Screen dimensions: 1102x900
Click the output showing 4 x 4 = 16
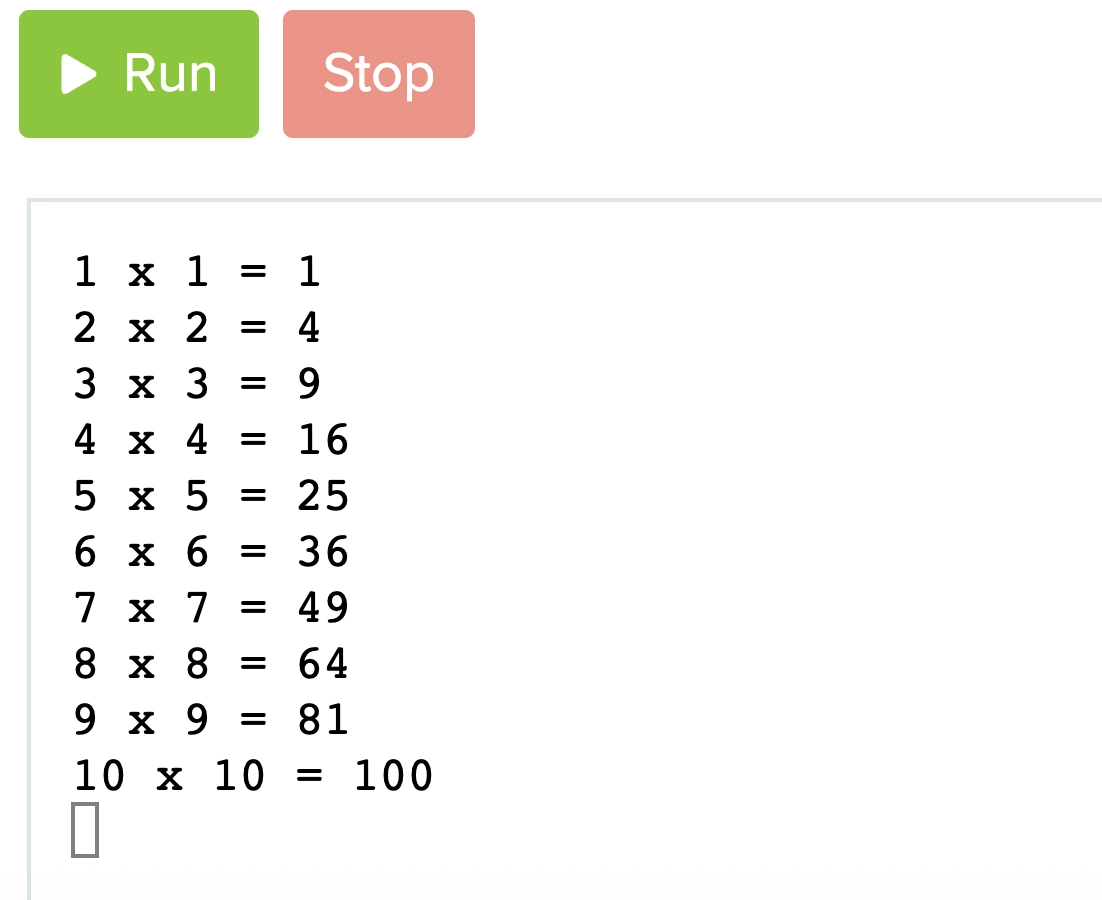210,439
